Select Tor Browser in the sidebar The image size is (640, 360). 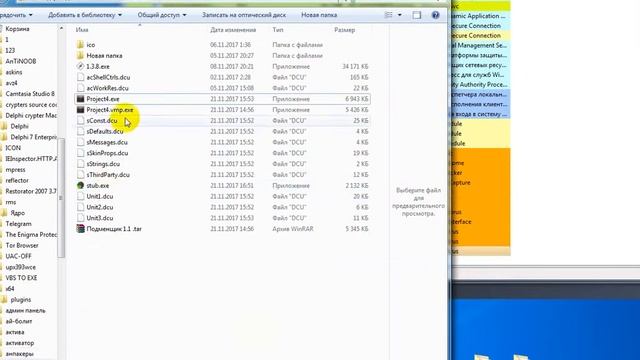tap(22, 245)
